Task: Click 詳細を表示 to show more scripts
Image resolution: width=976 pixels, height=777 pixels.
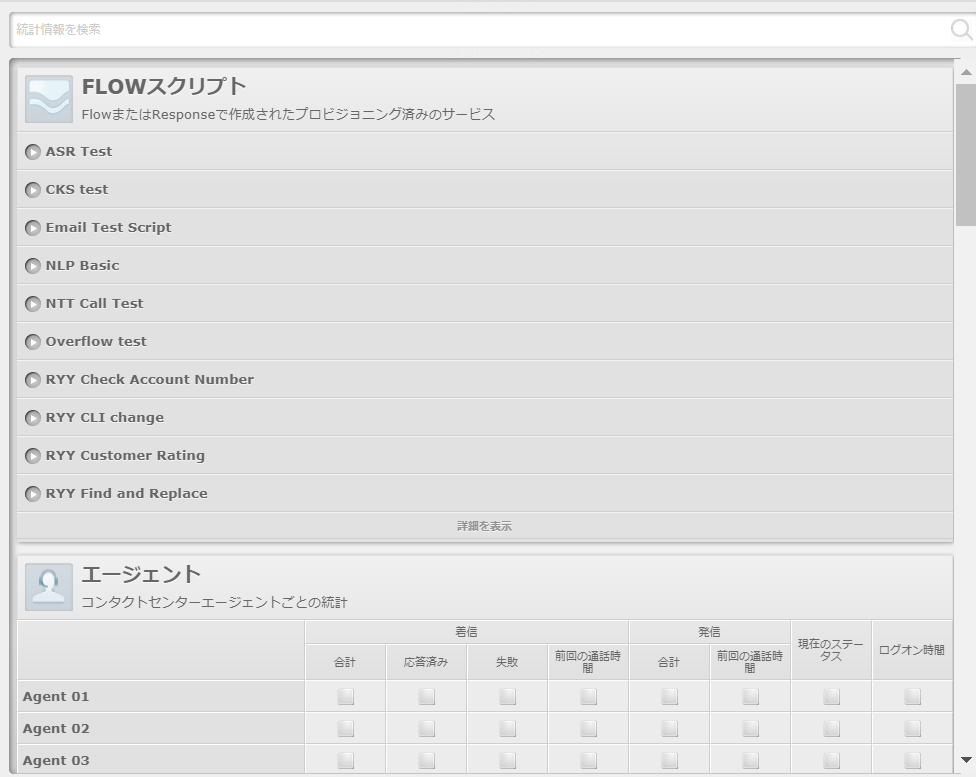Action: pyautogui.click(x=485, y=526)
